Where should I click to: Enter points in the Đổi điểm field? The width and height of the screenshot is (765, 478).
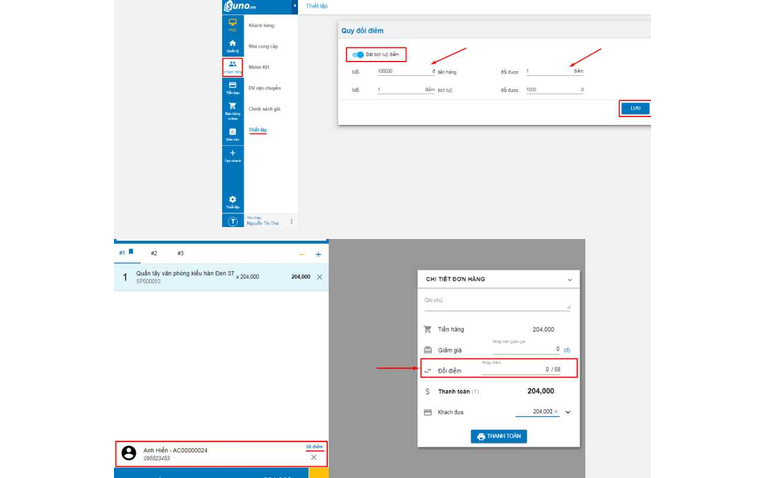click(x=522, y=370)
